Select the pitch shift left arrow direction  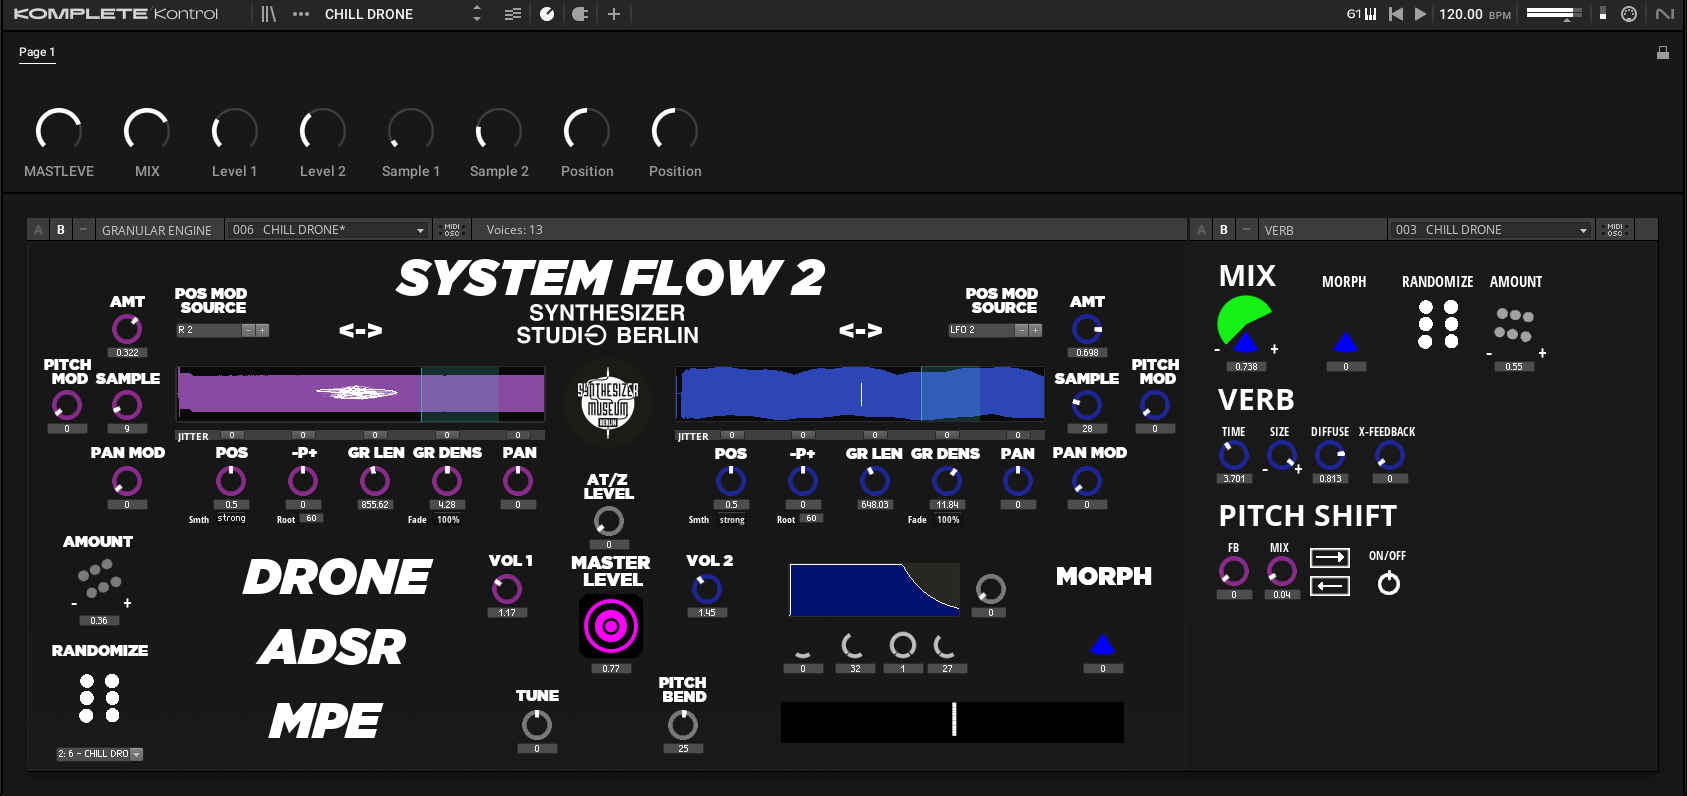[1330, 585]
